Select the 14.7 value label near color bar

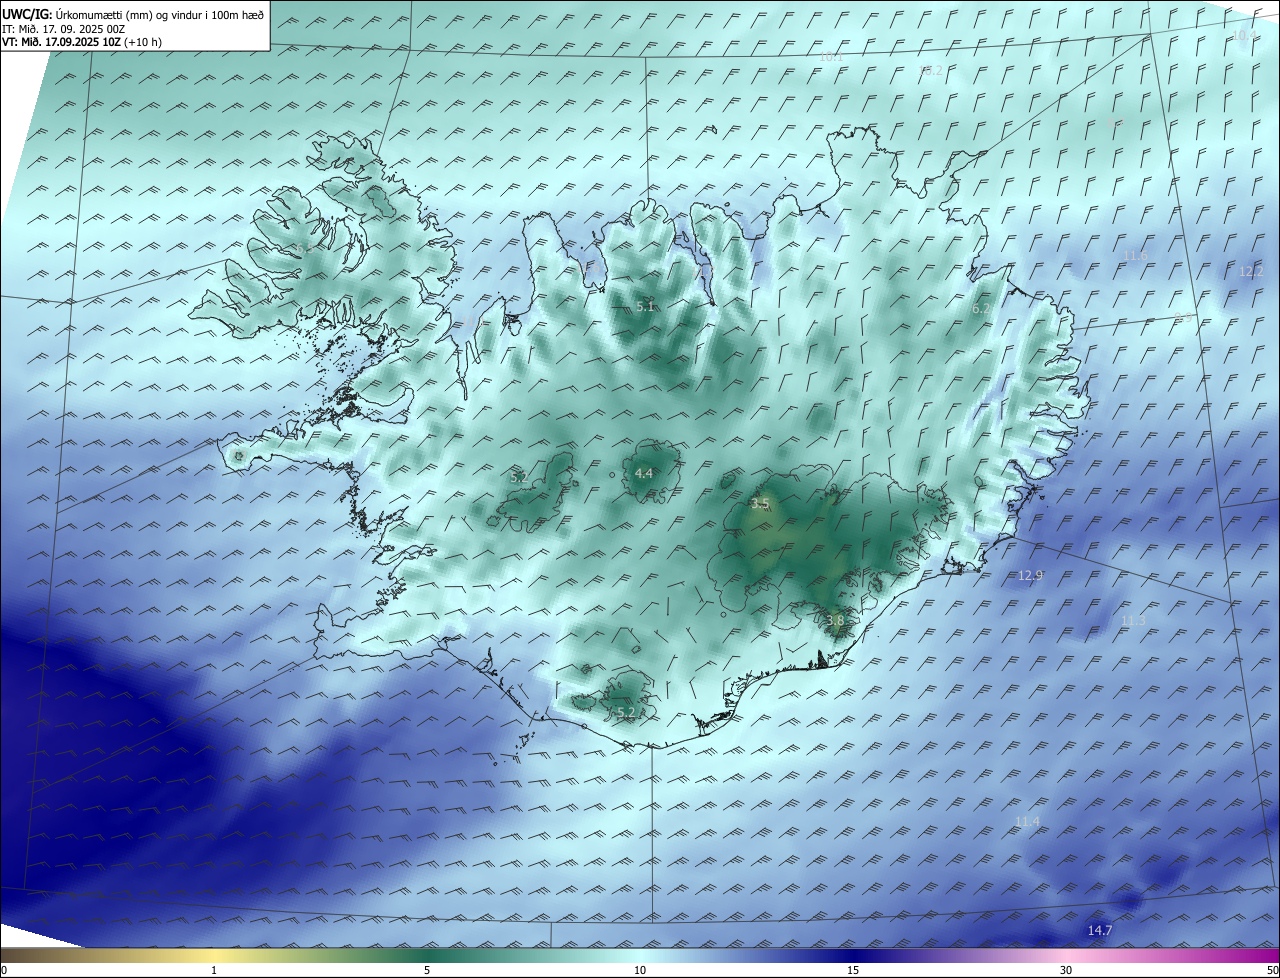pos(1099,931)
